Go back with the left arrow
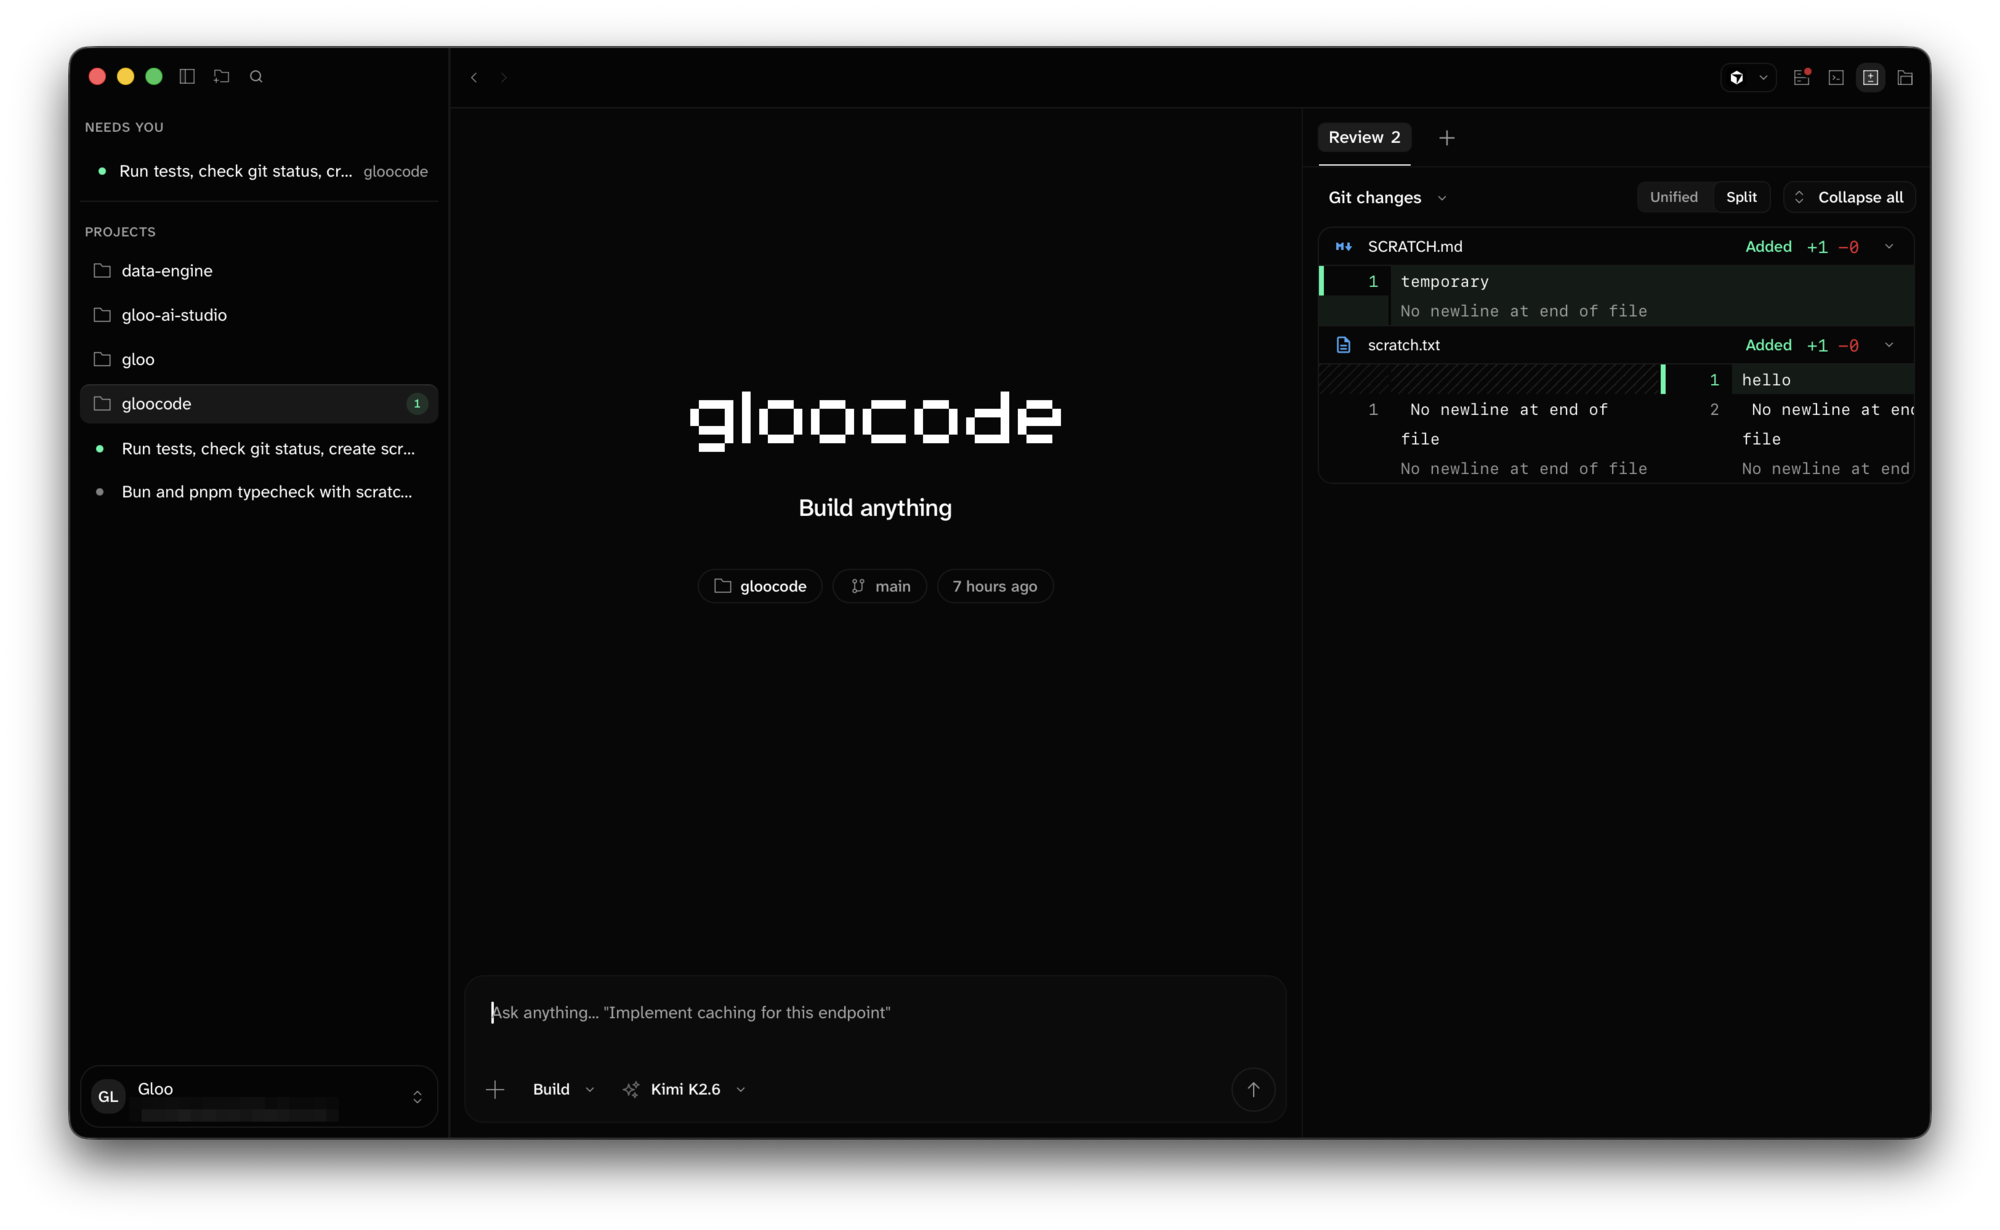The width and height of the screenshot is (2000, 1230). click(x=474, y=77)
